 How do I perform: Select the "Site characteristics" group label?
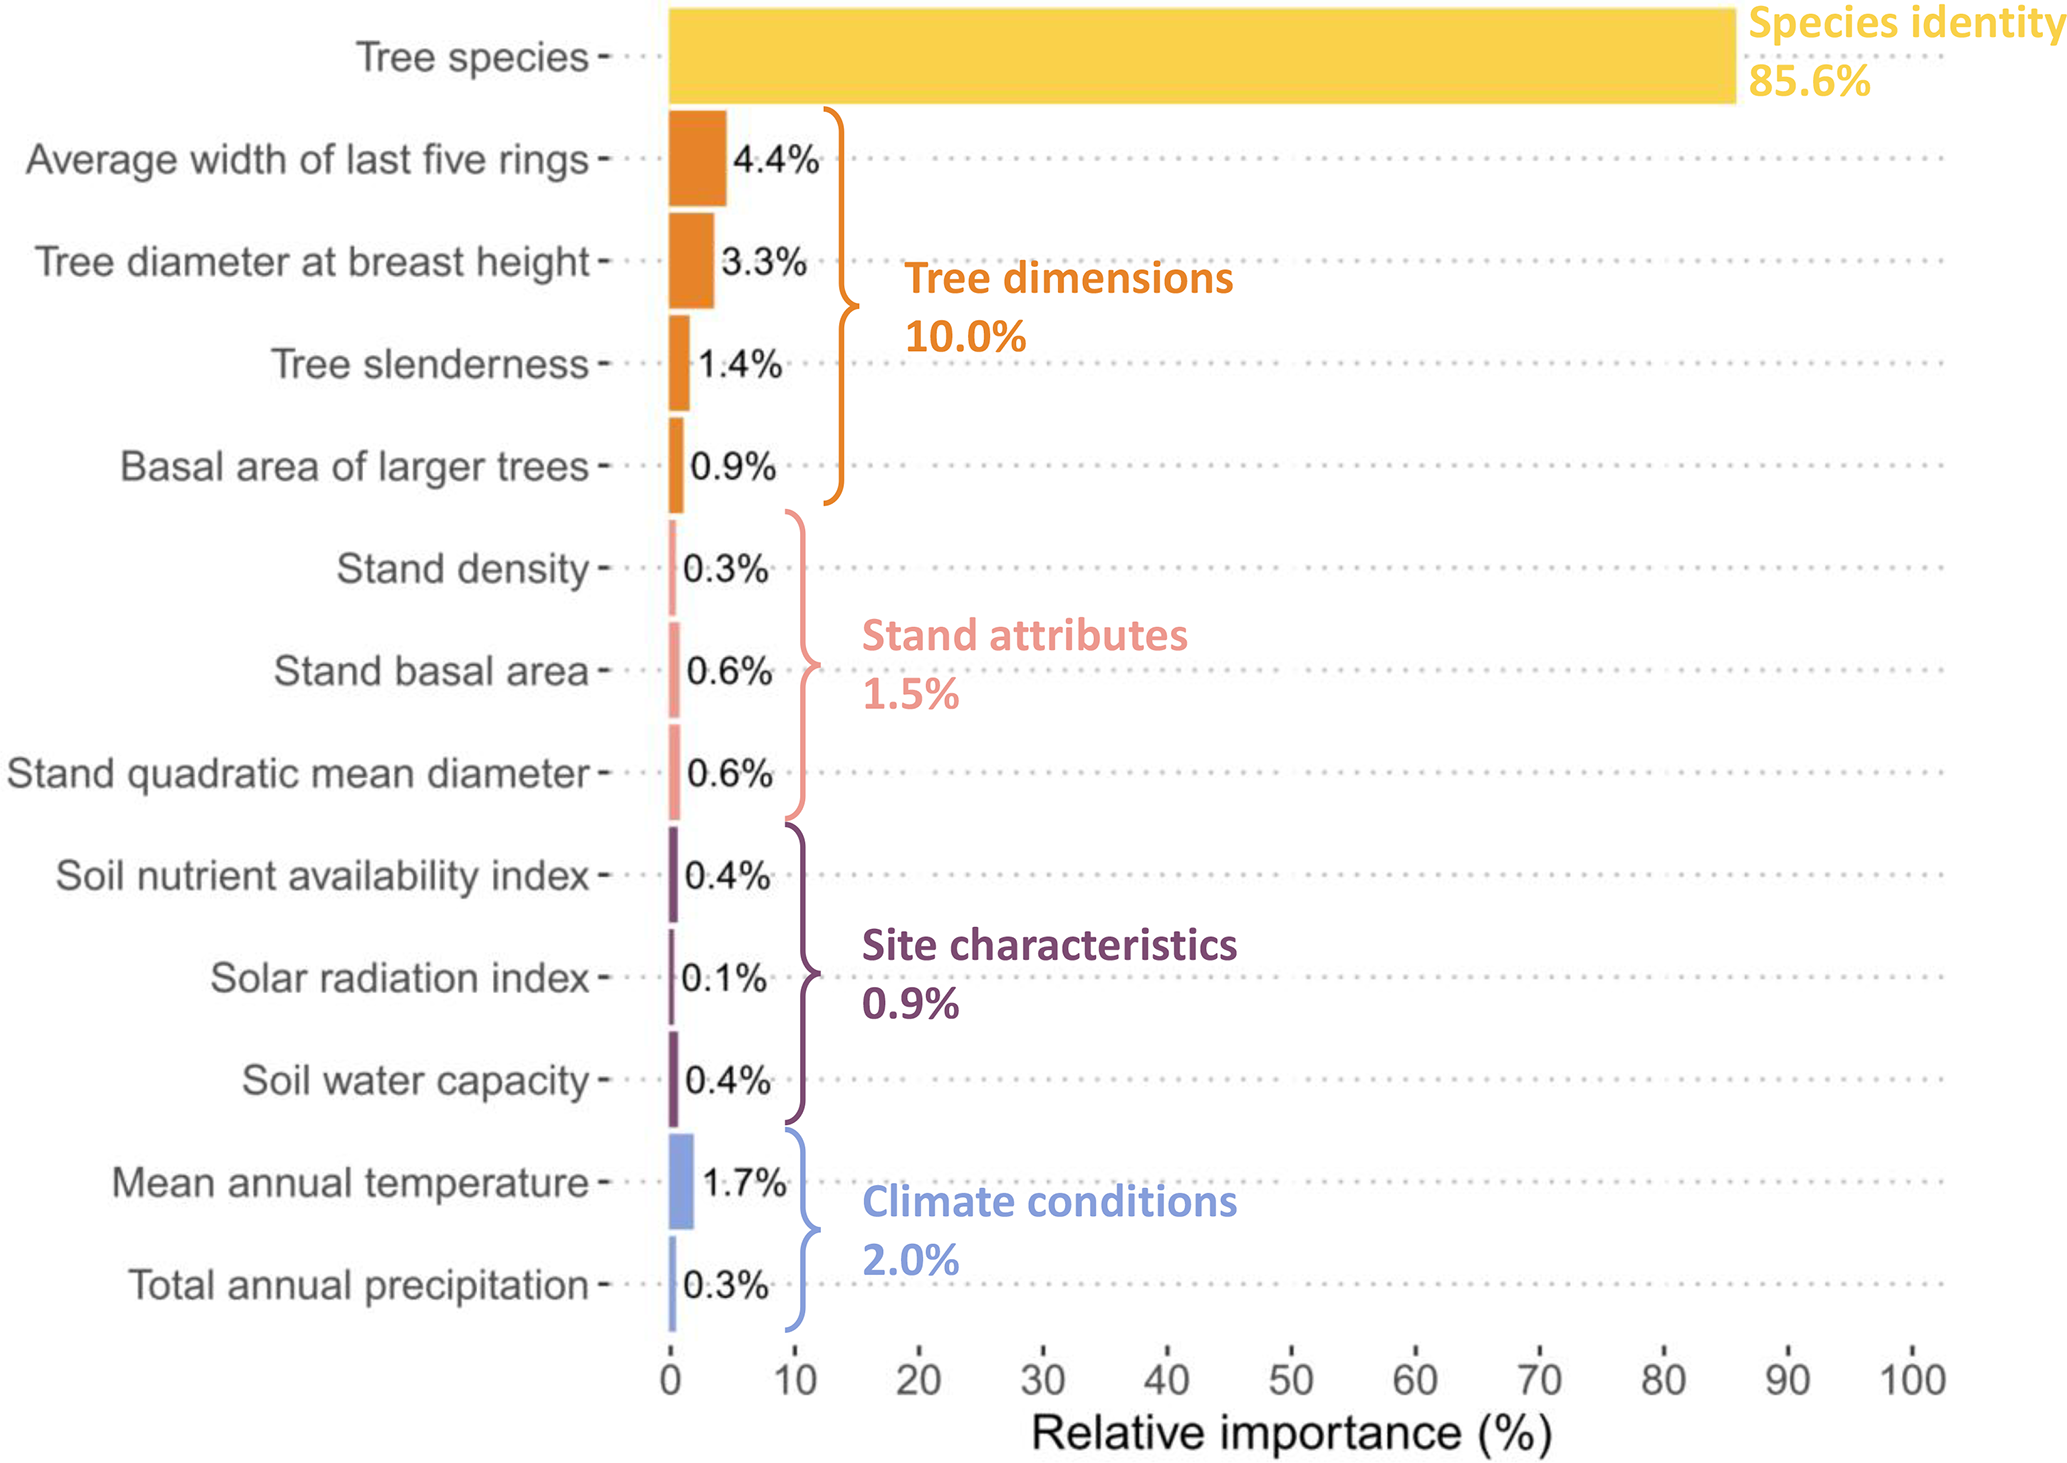(1049, 945)
